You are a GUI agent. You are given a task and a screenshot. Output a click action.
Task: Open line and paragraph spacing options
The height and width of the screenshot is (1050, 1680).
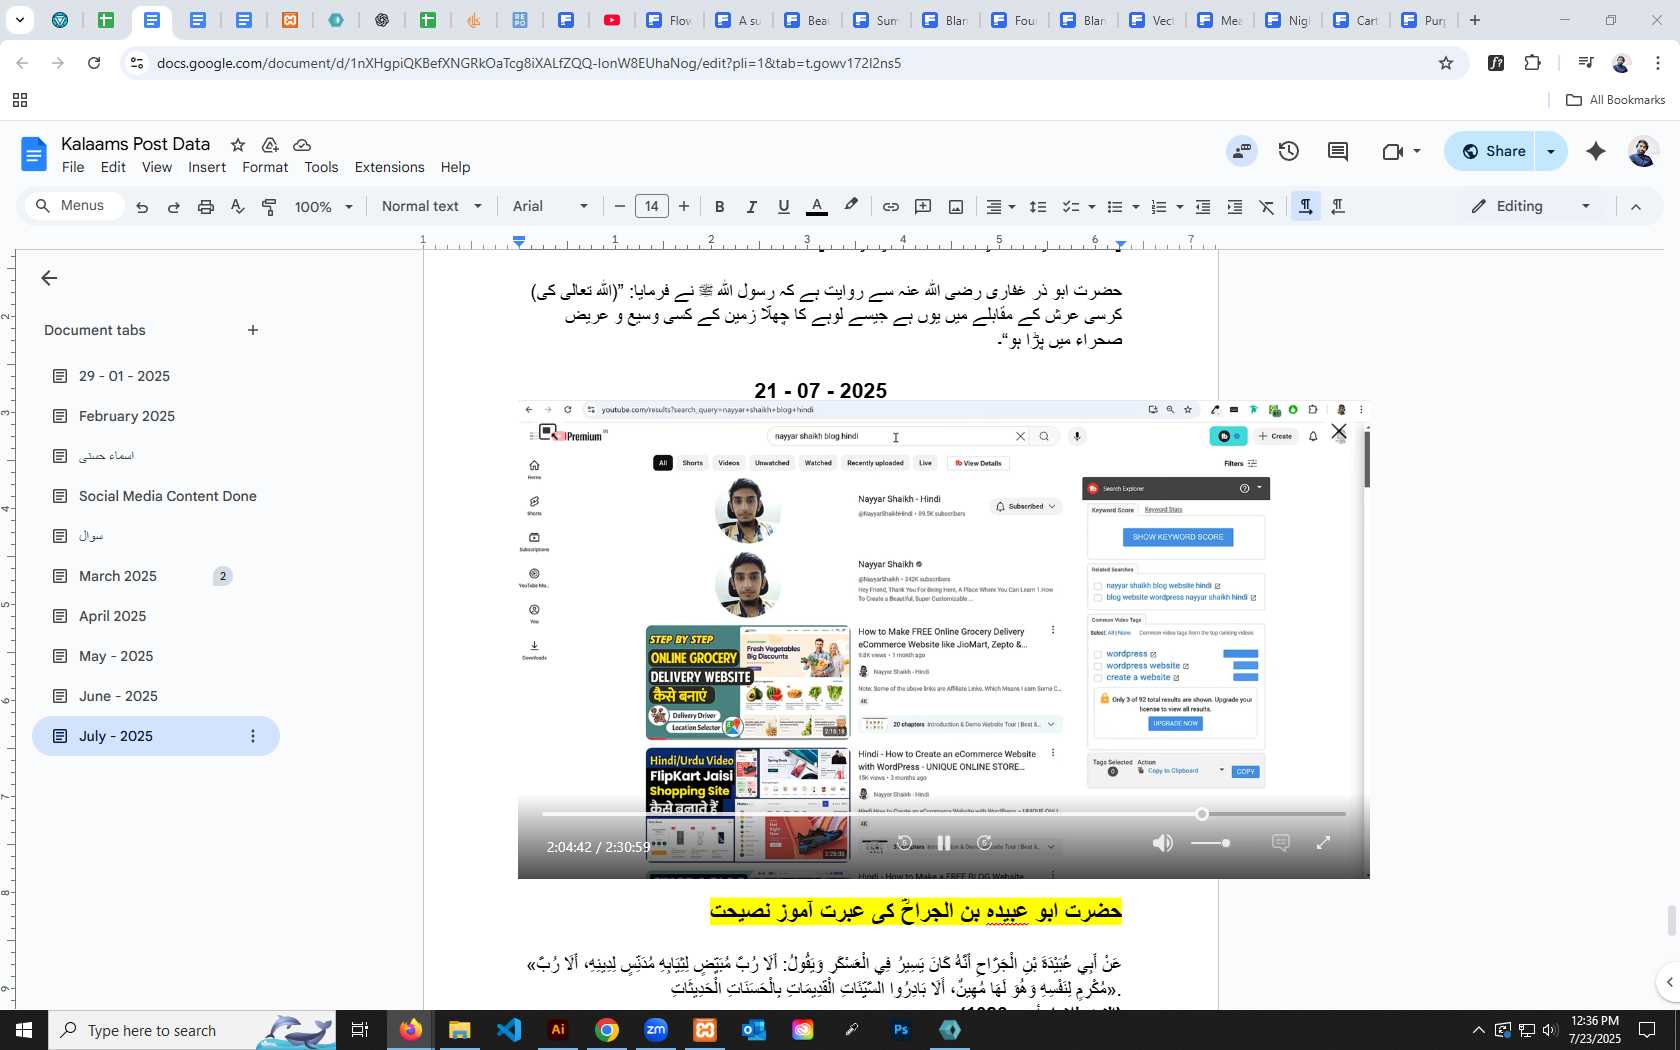(1038, 207)
